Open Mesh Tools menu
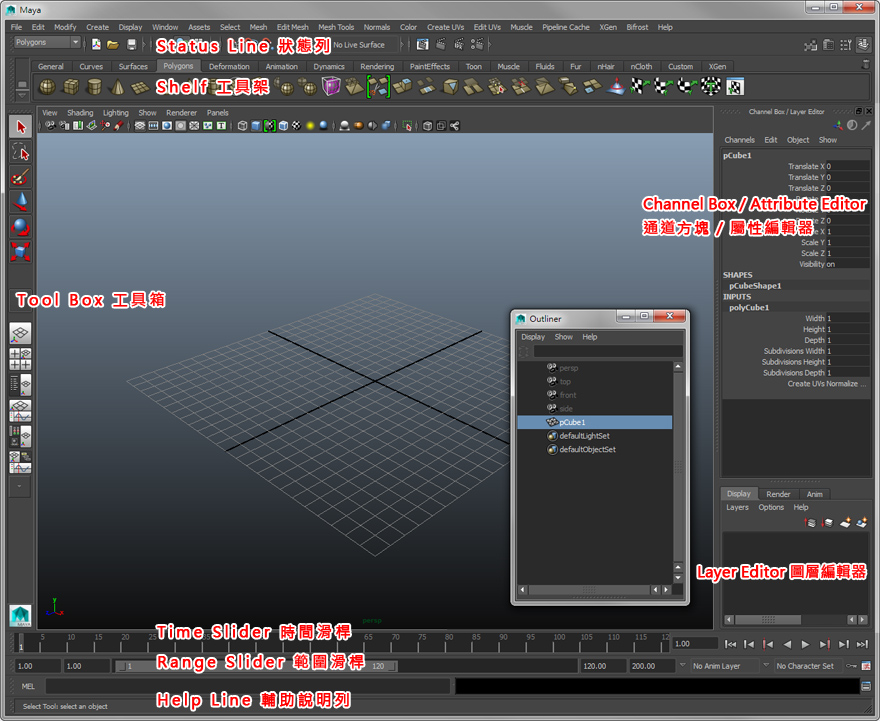880x721 pixels. (x=336, y=27)
